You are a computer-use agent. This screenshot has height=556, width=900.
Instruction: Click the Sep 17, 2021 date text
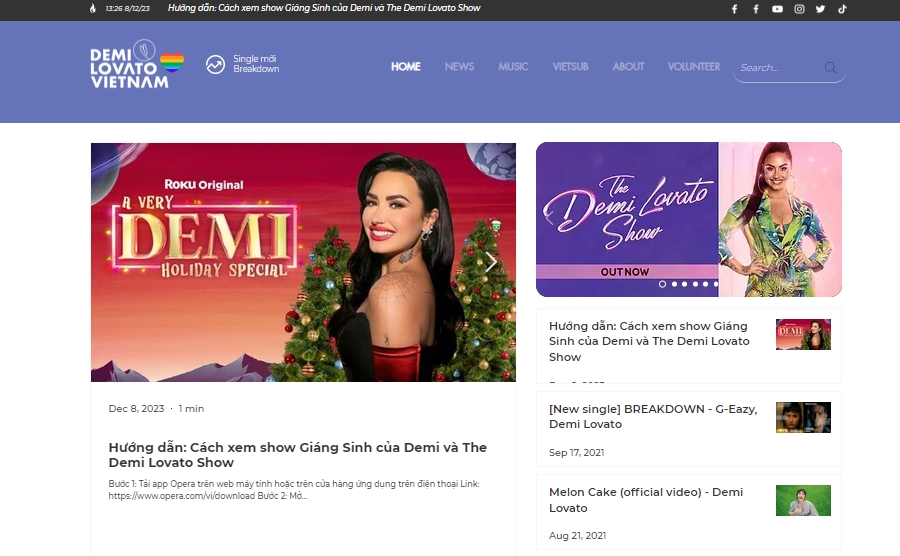pyautogui.click(x=576, y=453)
